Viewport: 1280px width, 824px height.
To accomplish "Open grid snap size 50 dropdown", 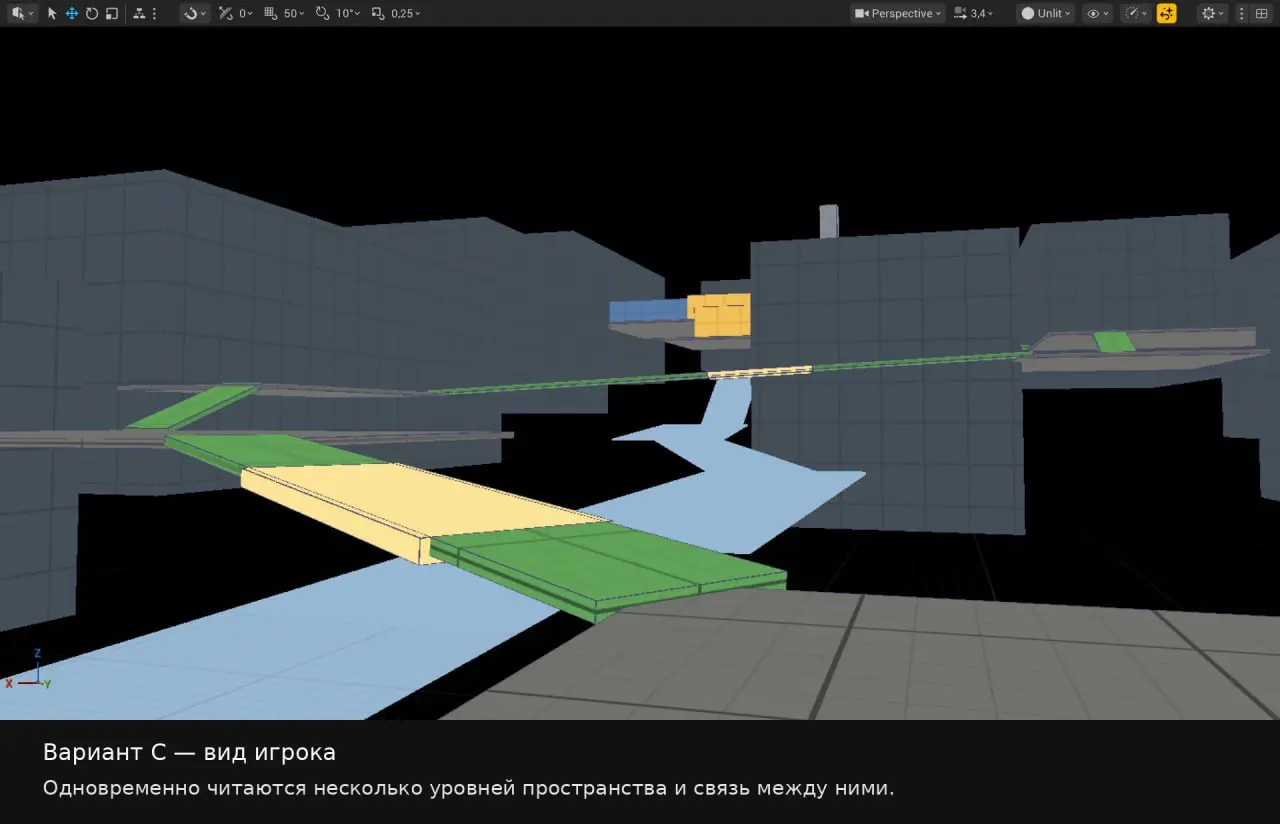I will coord(294,14).
